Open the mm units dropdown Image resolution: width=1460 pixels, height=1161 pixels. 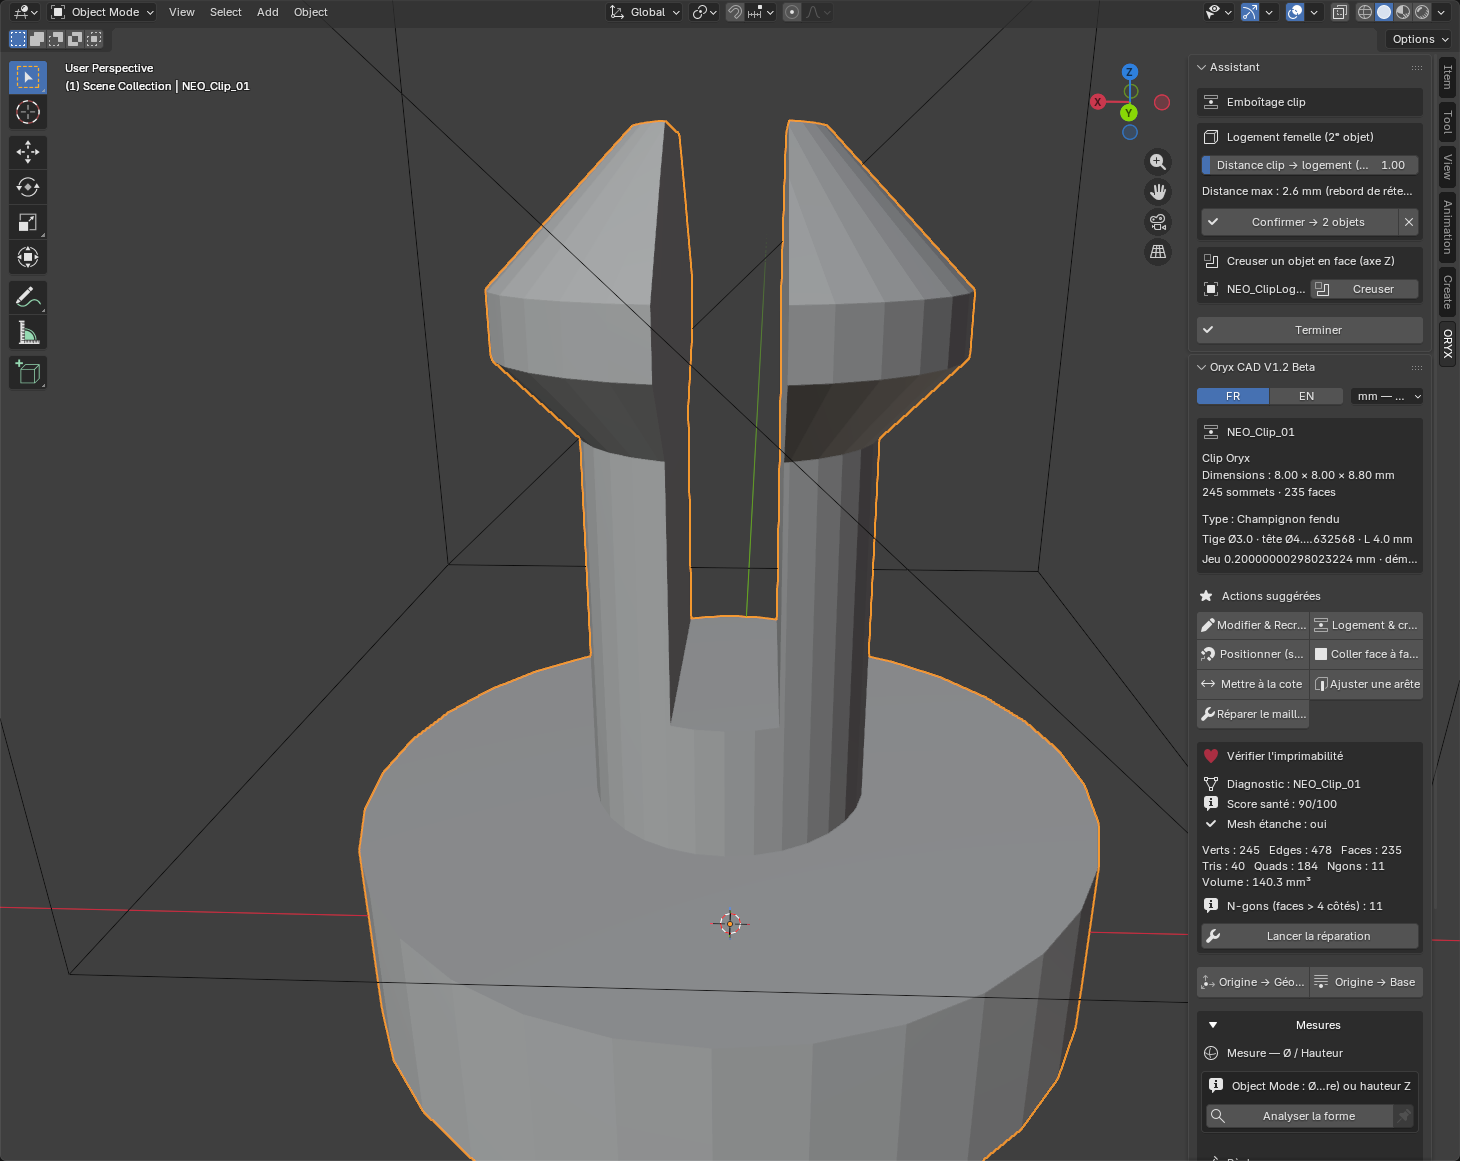point(1387,396)
